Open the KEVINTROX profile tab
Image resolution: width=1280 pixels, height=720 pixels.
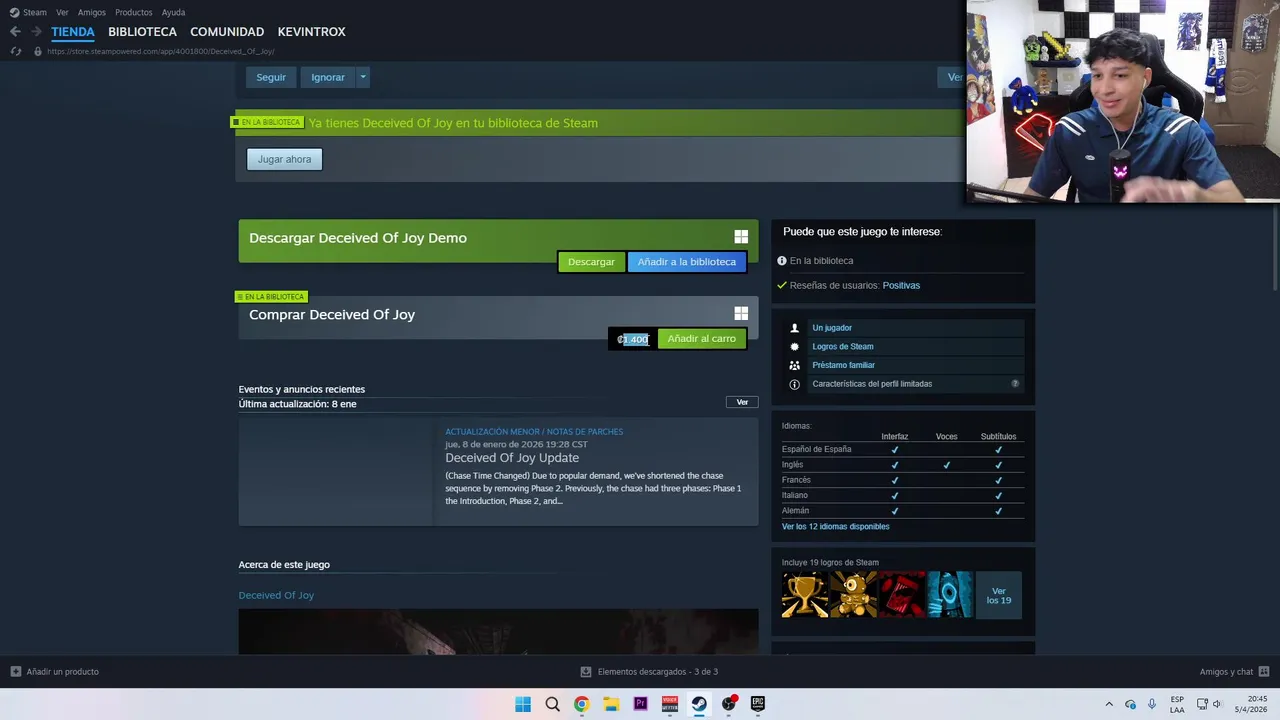pos(311,32)
